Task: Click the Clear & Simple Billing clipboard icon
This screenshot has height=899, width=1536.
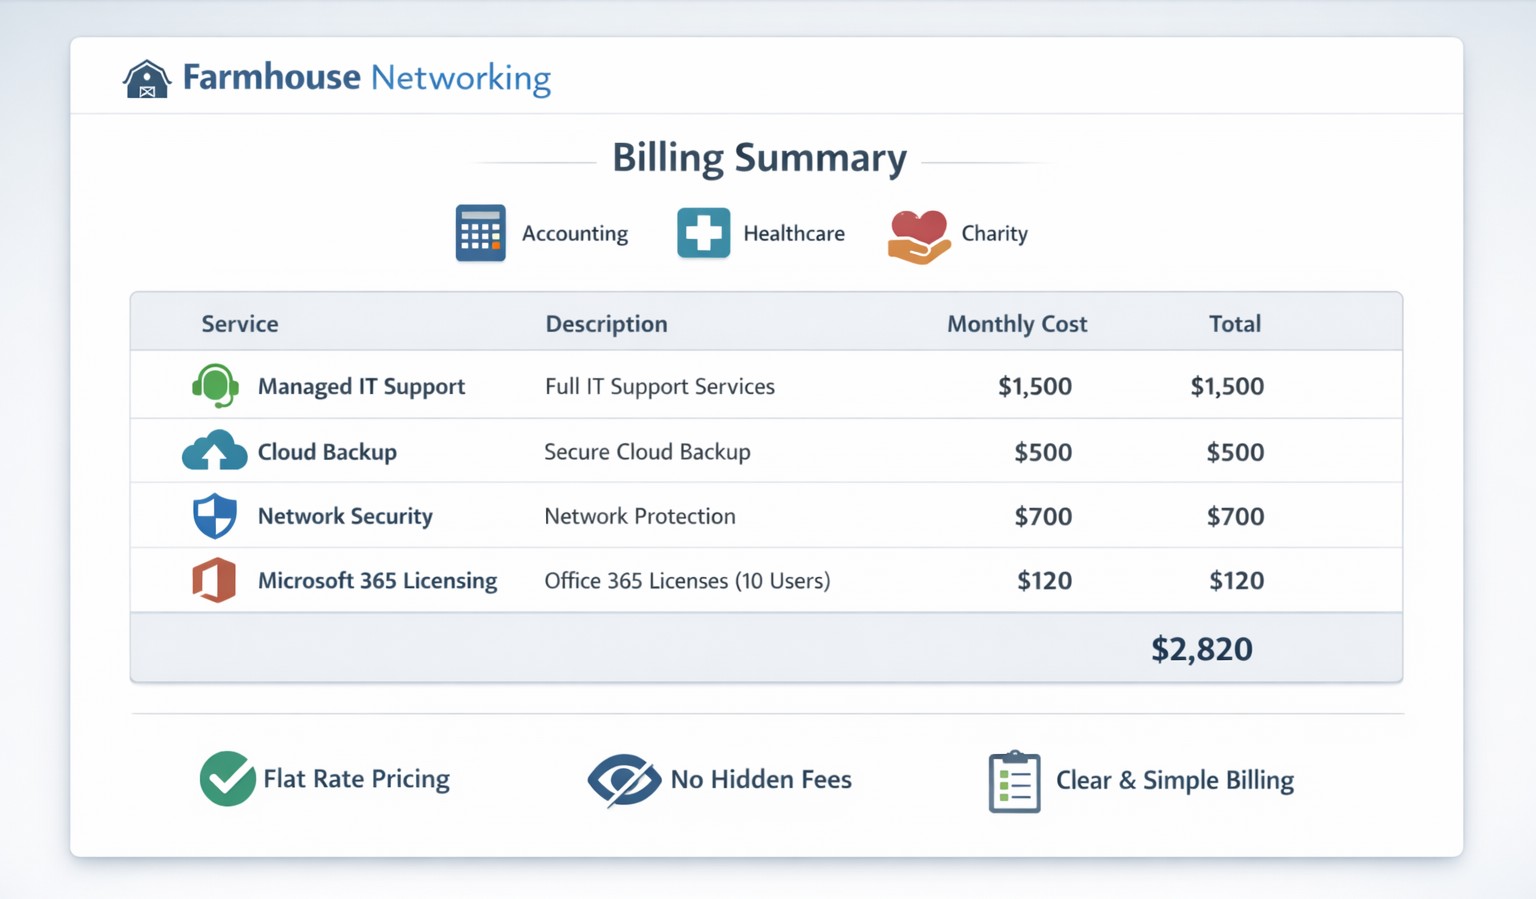Action: click(1014, 781)
